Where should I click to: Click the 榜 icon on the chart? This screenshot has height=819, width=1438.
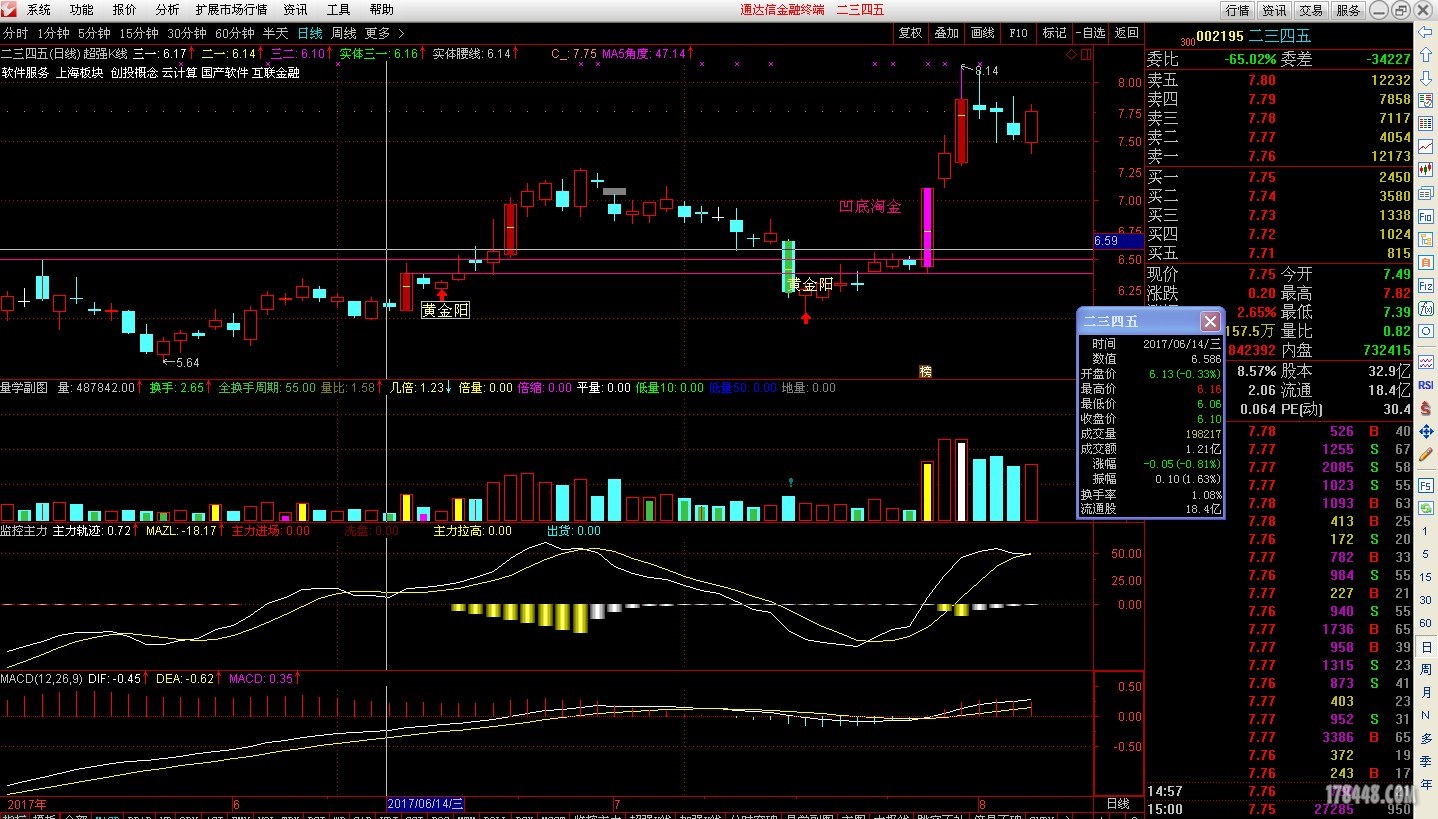(925, 371)
